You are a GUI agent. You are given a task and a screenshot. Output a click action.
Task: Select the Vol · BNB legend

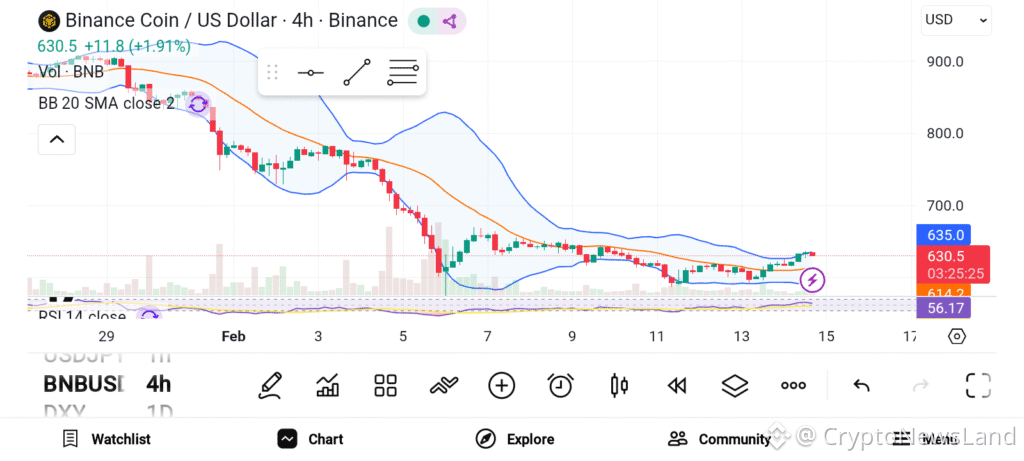[x=71, y=72]
